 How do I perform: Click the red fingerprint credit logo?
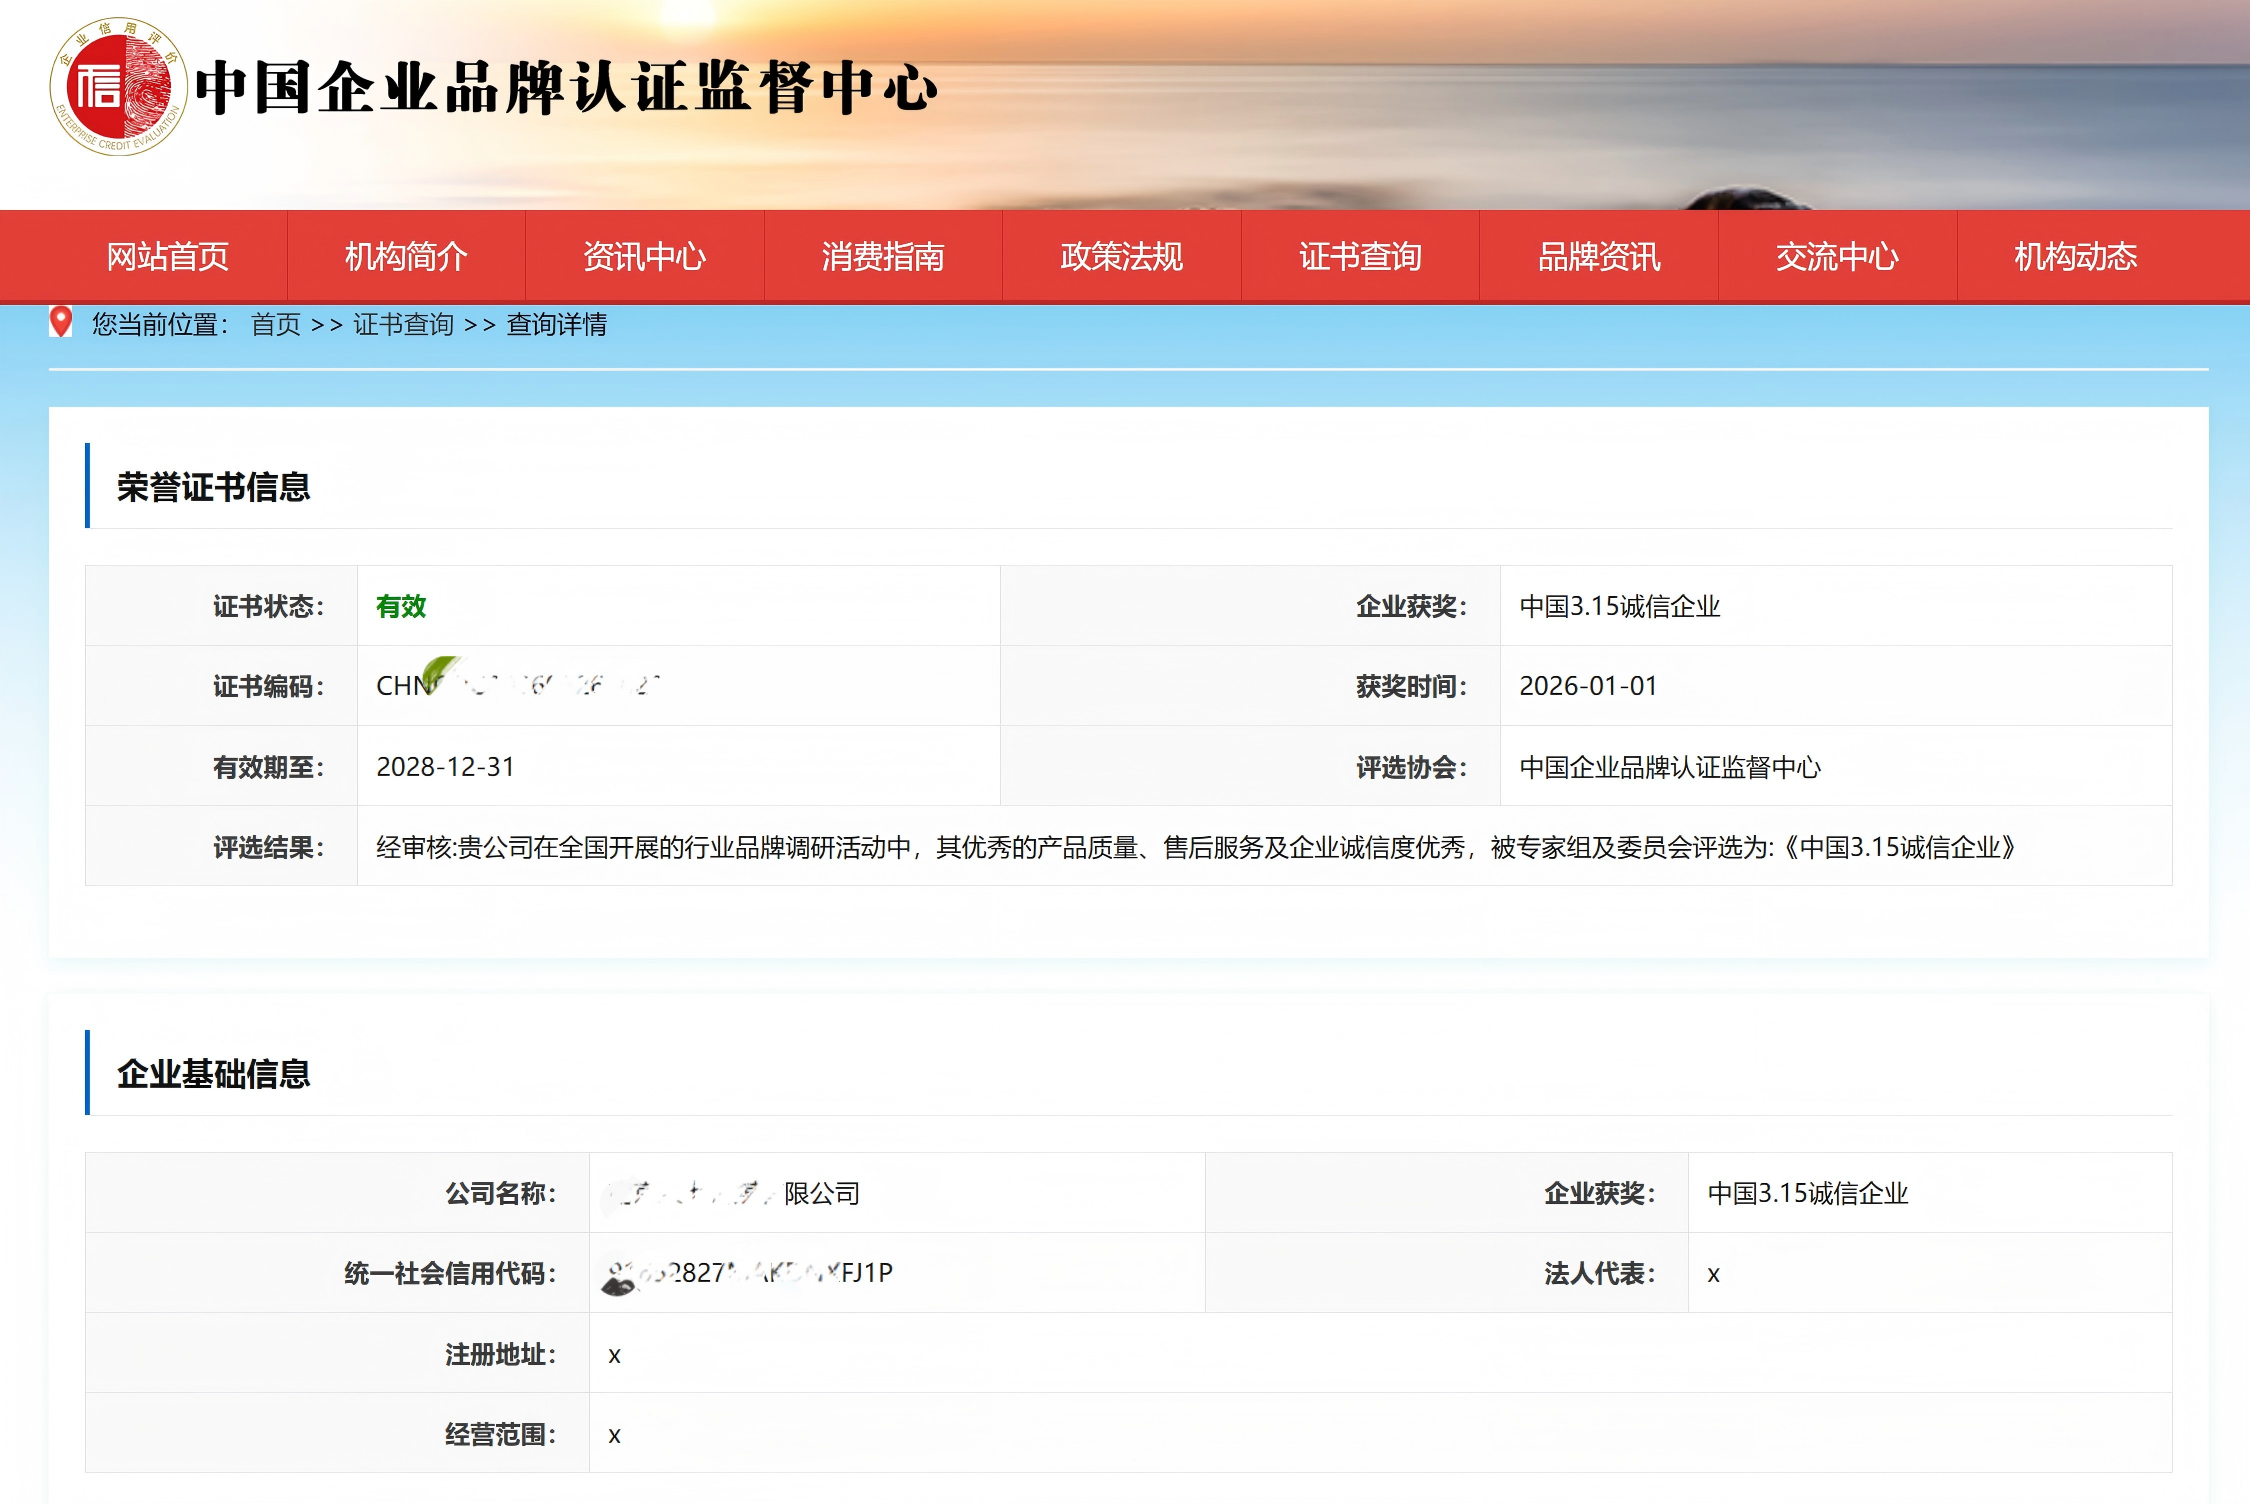pyautogui.click(x=118, y=87)
